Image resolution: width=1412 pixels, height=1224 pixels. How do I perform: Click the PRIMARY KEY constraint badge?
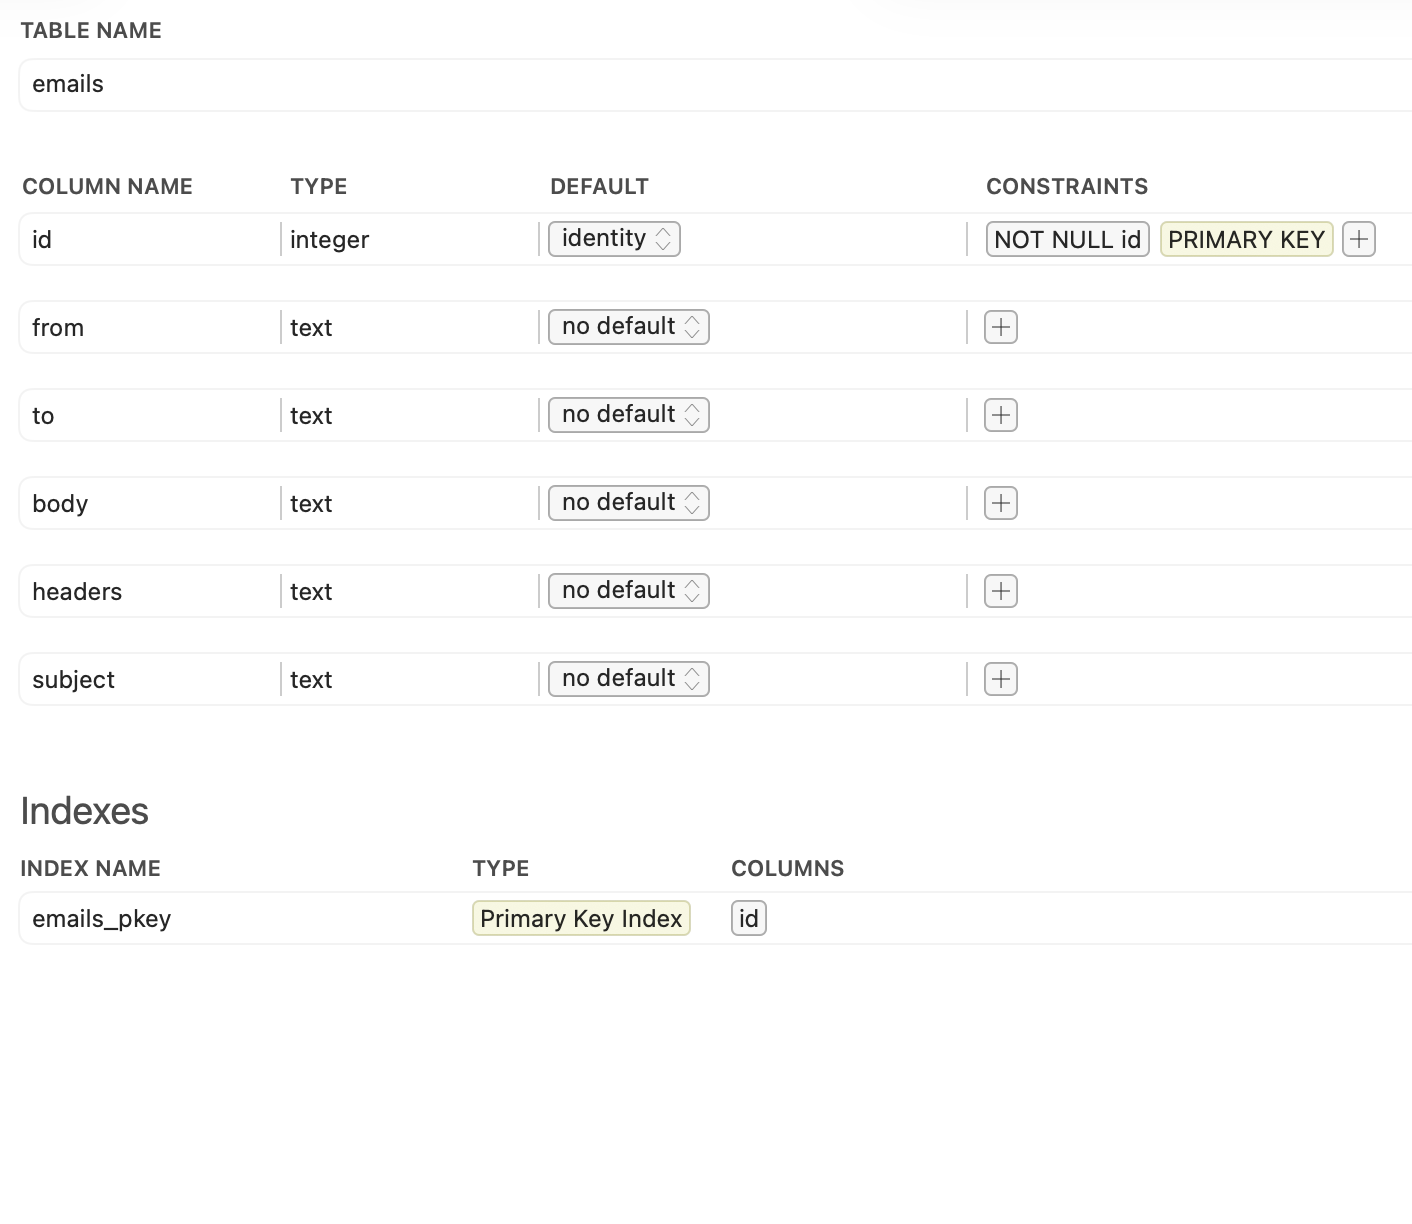coord(1246,239)
